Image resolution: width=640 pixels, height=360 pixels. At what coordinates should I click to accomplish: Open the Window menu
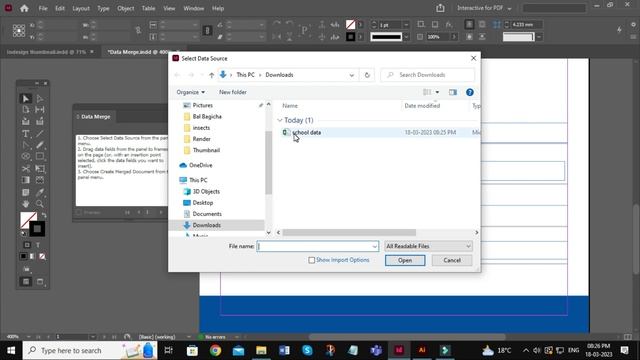(193, 8)
